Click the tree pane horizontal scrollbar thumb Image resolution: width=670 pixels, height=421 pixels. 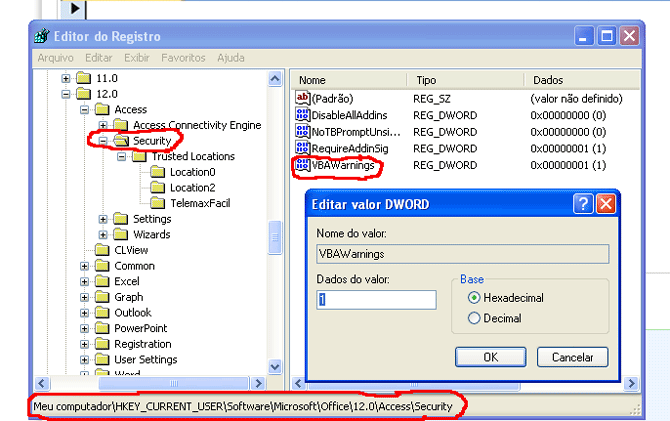click(x=173, y=383)
